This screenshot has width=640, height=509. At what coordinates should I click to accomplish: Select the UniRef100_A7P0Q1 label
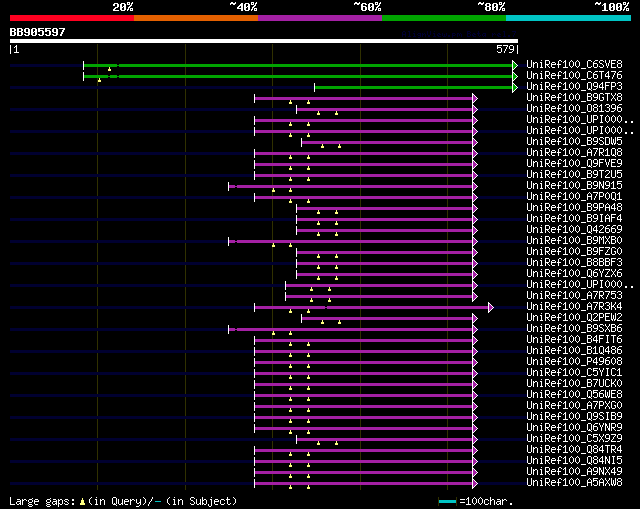tap(574, 197)
